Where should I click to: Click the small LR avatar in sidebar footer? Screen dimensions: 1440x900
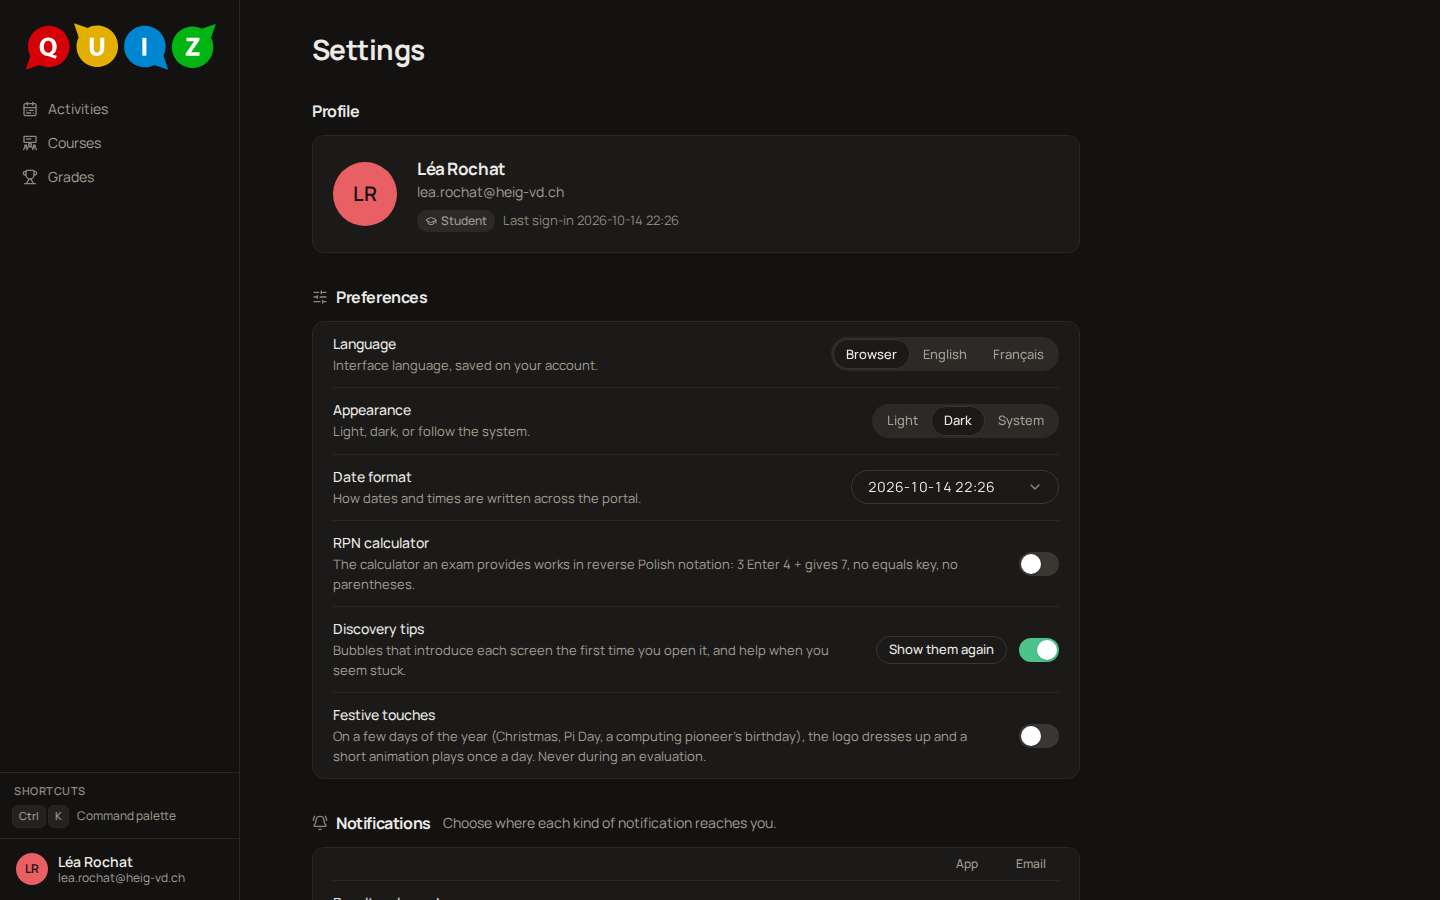[32, 869]
